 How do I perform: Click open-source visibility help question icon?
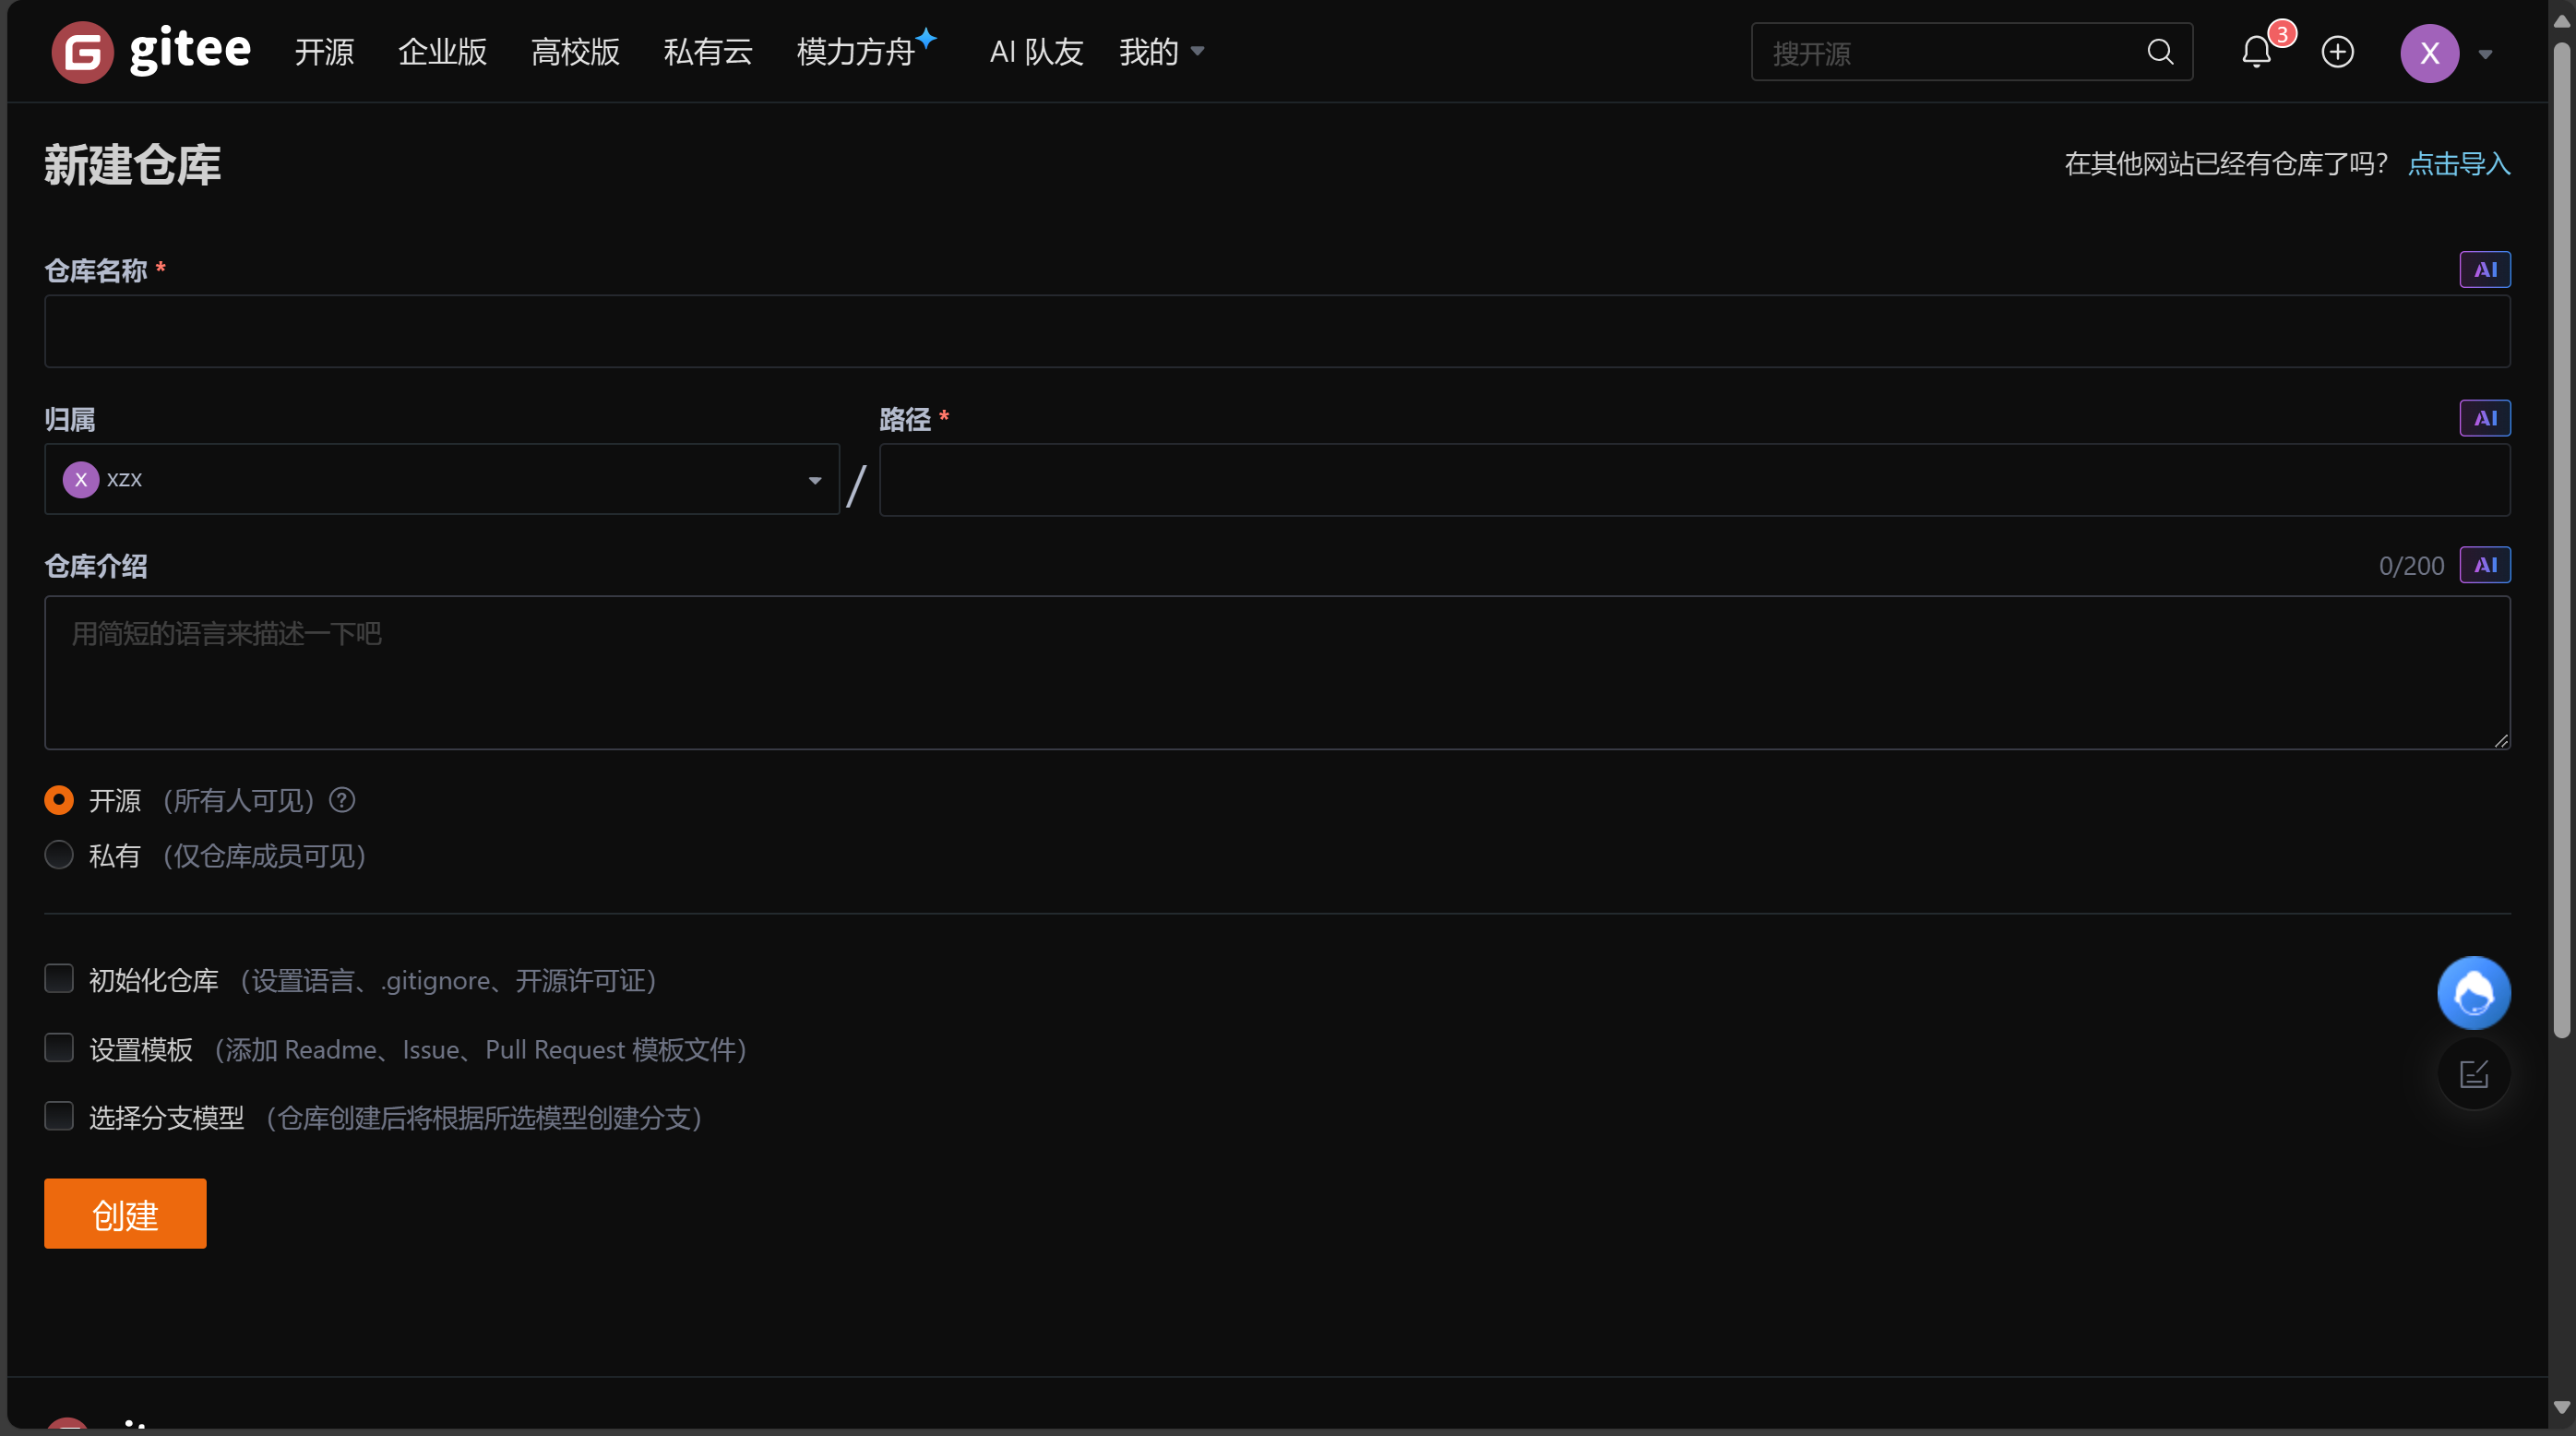342,800
